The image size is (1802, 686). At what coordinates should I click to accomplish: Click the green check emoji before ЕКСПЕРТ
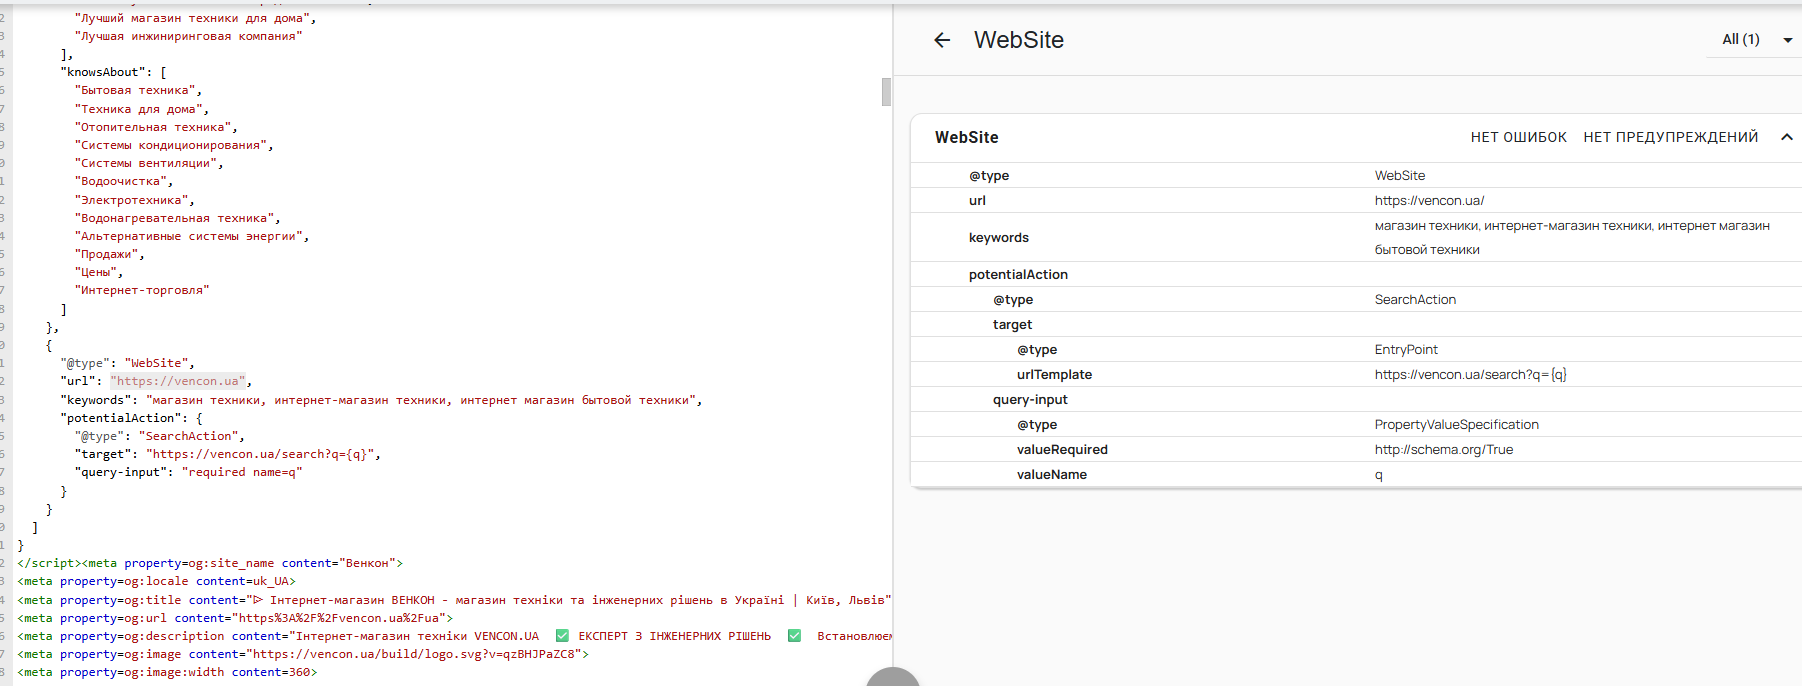(x=562, y=636)
